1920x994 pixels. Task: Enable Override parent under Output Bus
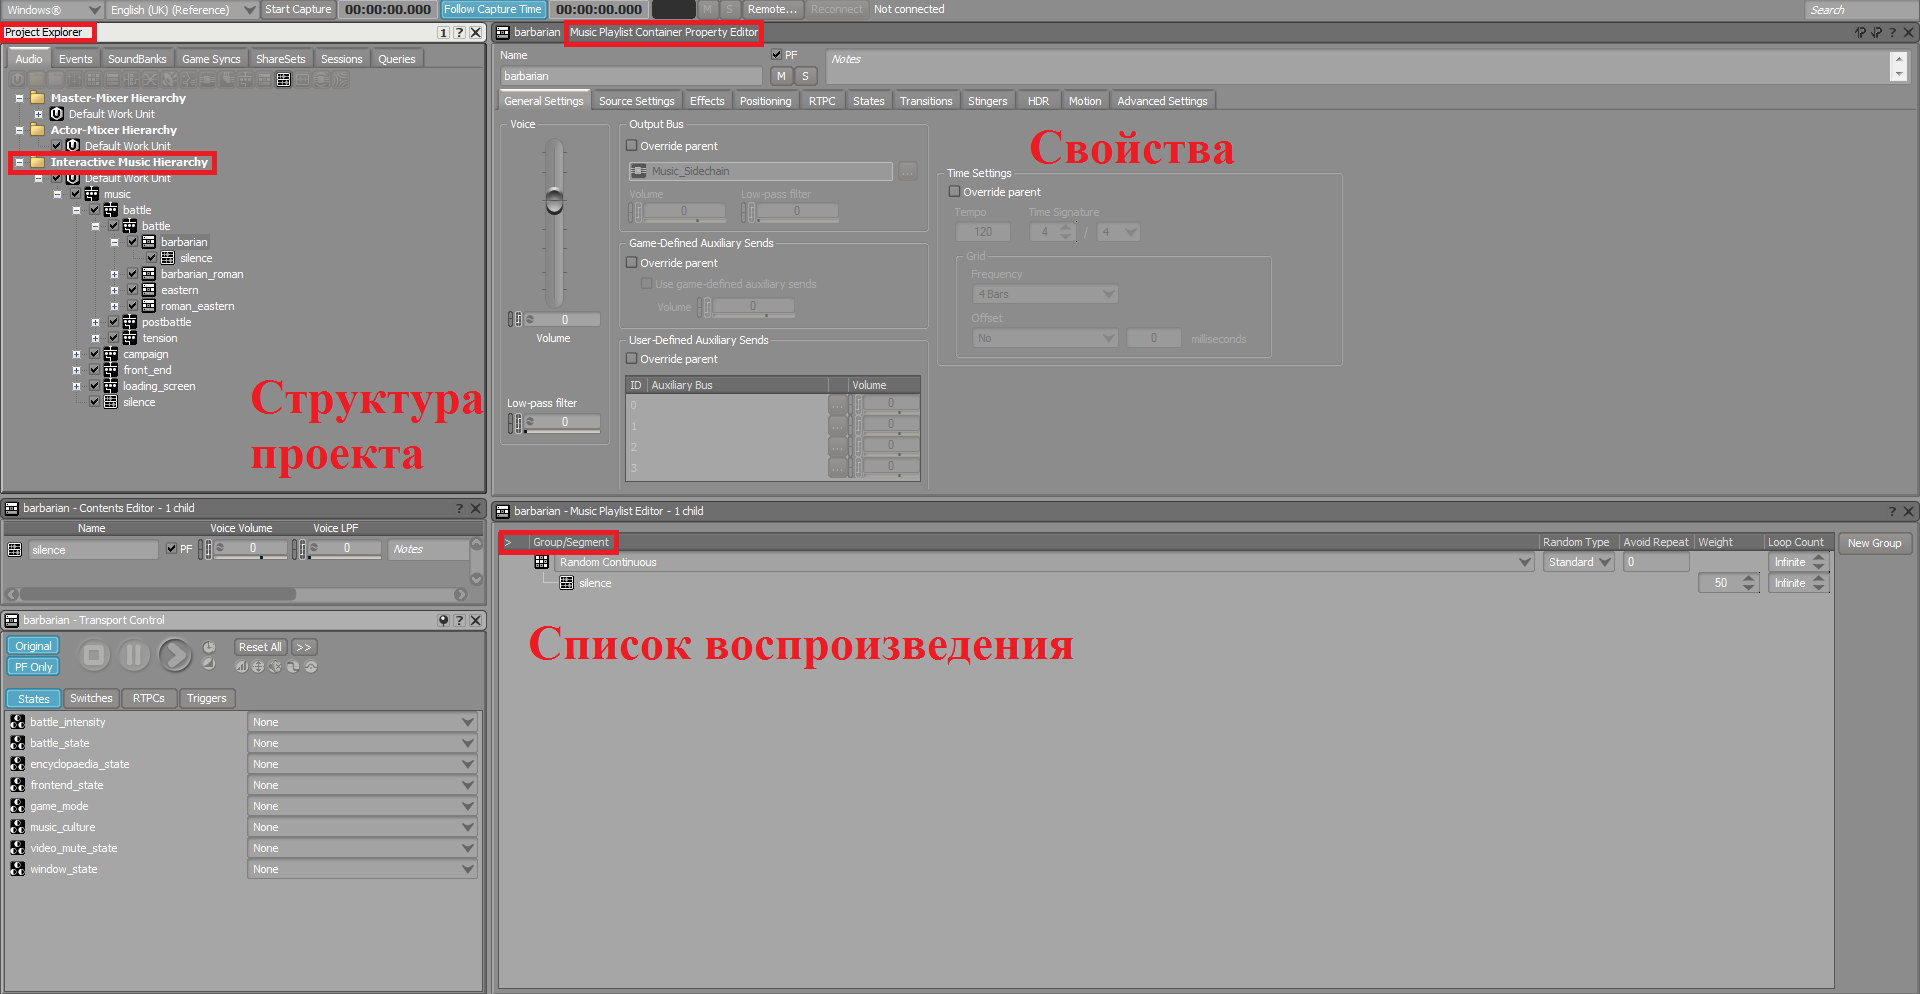click(632, 146)
